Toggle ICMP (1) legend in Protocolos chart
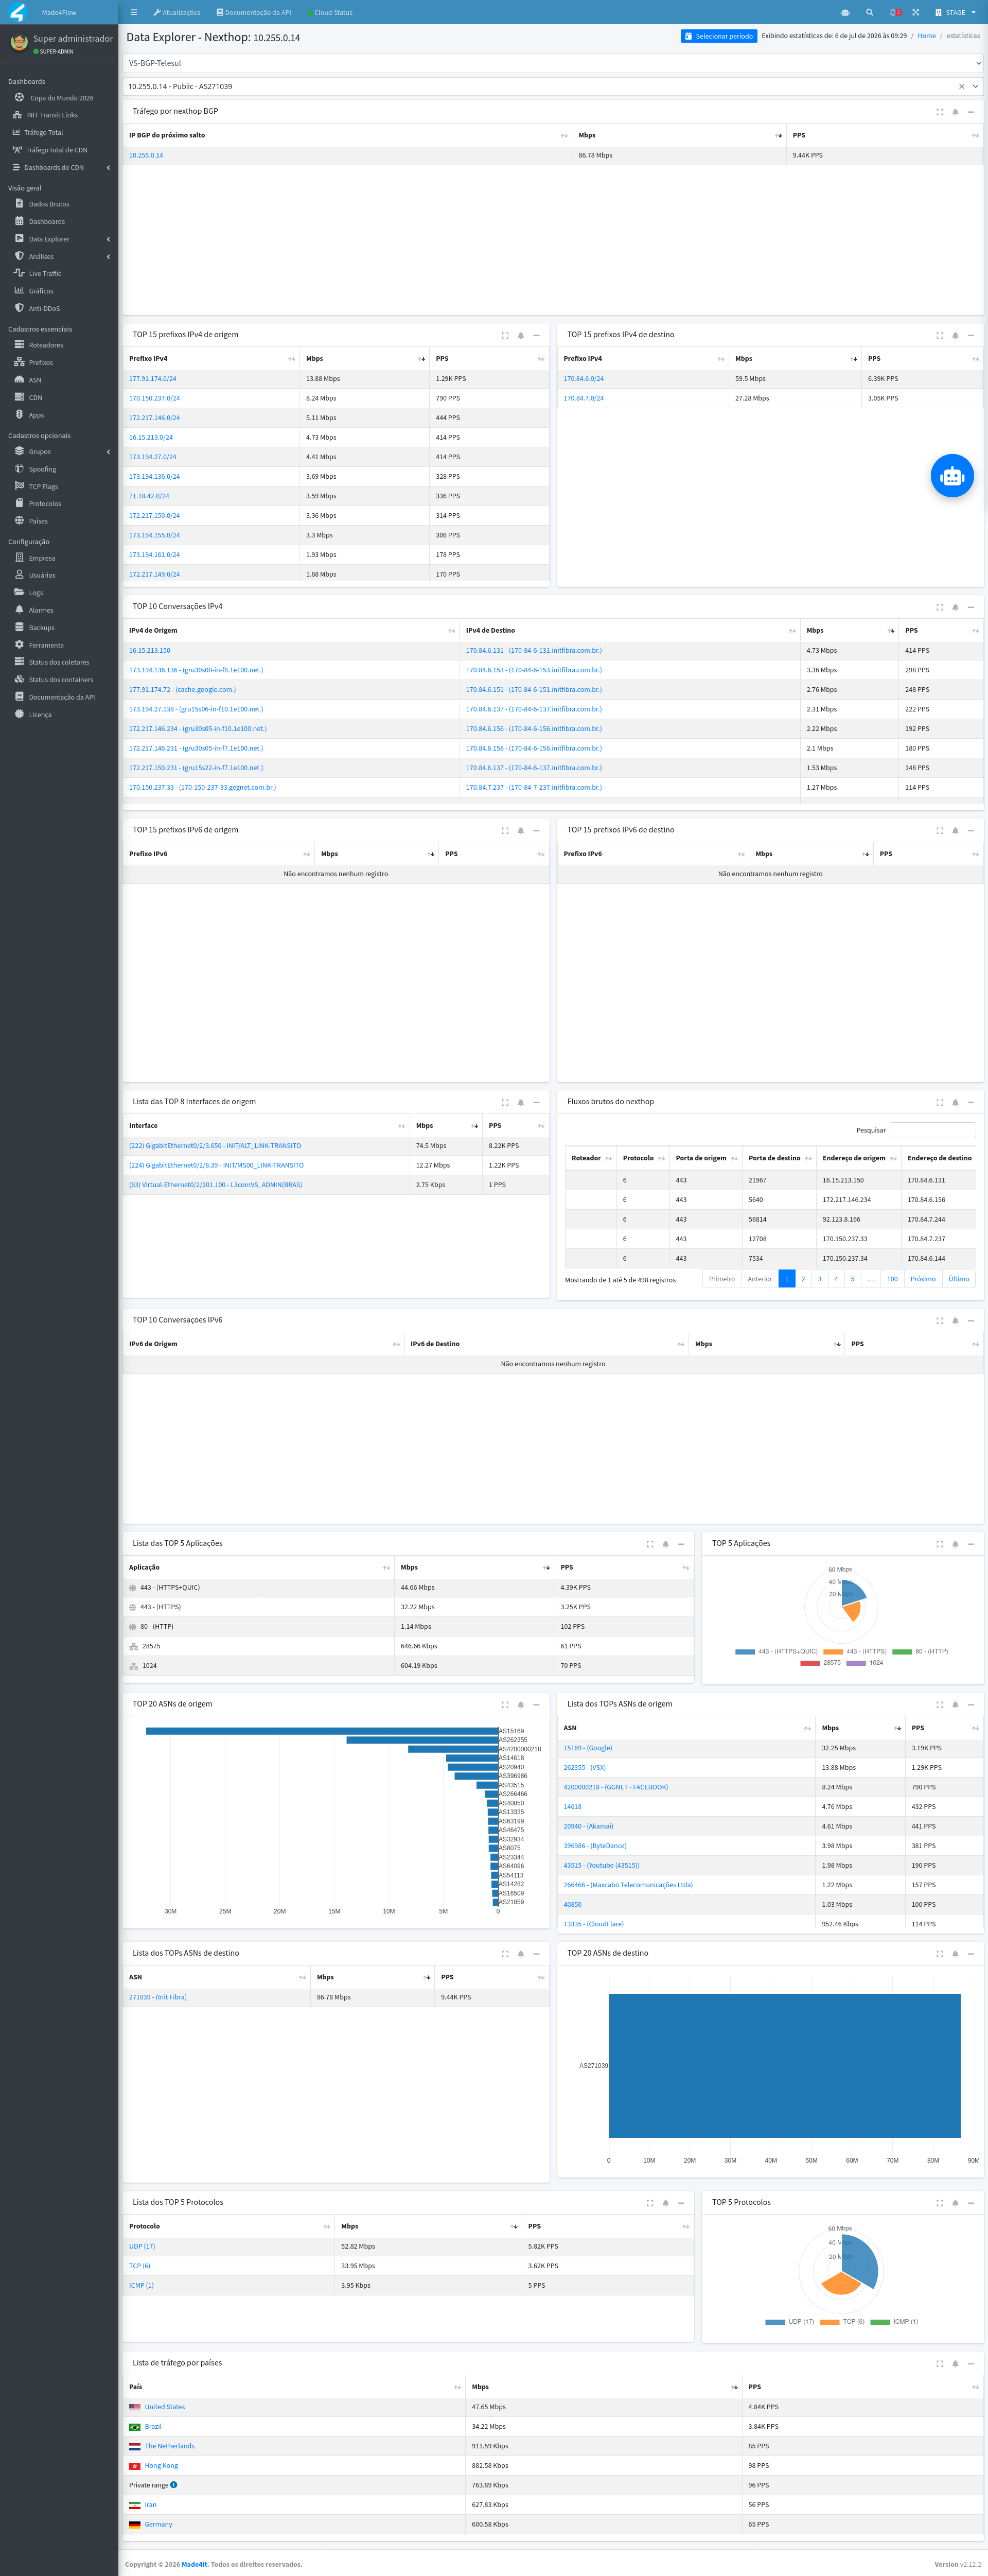Screen dimensions: 988x2576 (x=894, y=2322)
